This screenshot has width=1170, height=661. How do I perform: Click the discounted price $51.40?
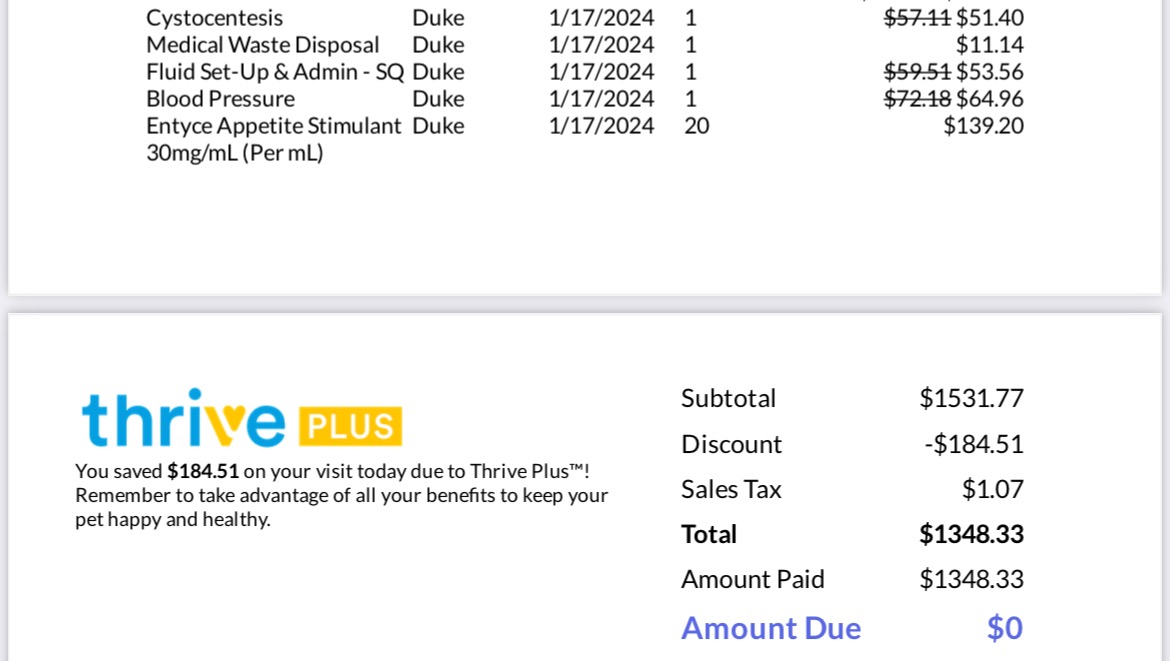tap(989, 17)
